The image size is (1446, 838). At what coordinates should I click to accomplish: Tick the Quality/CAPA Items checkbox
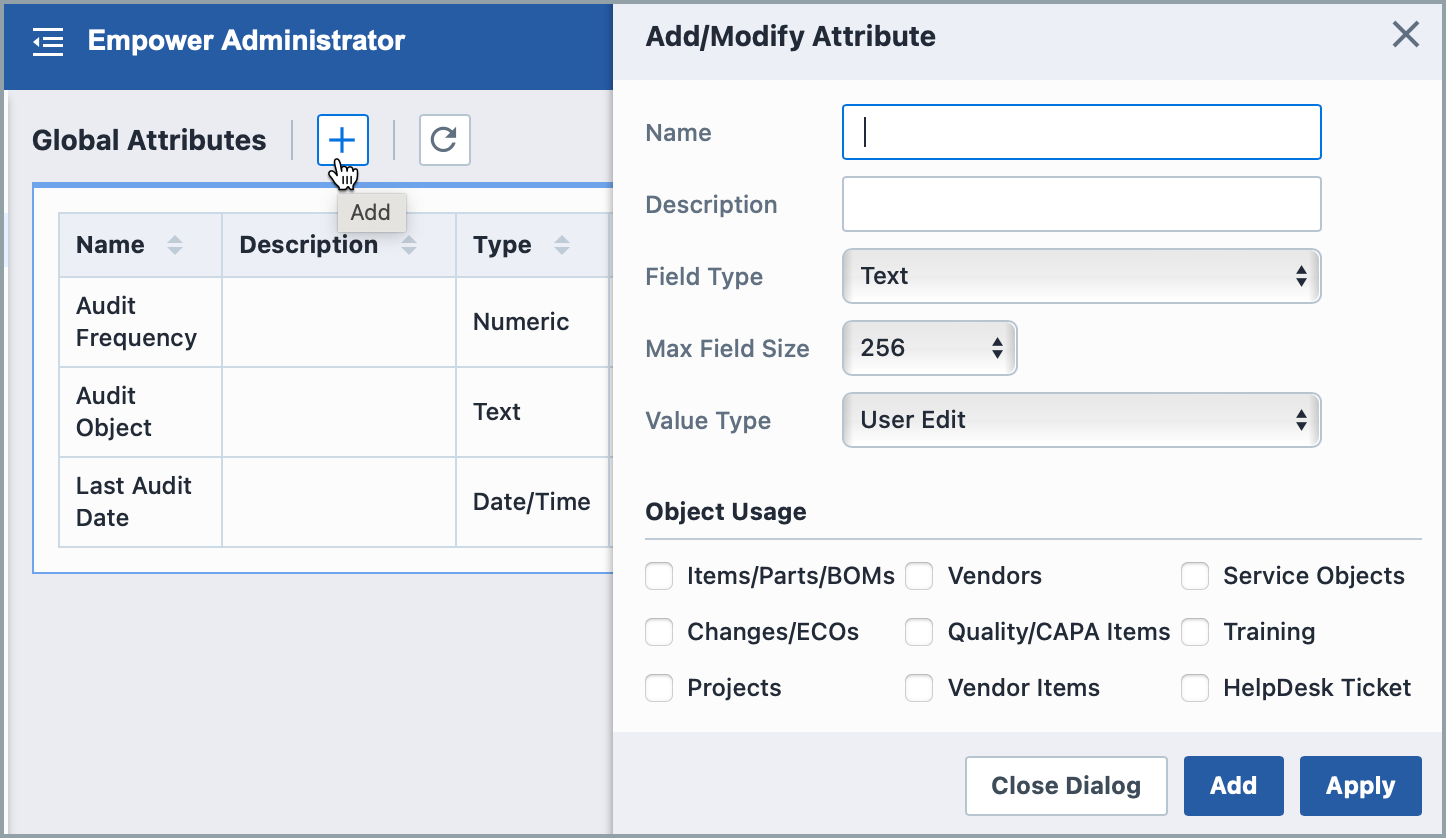click(919, 632)
